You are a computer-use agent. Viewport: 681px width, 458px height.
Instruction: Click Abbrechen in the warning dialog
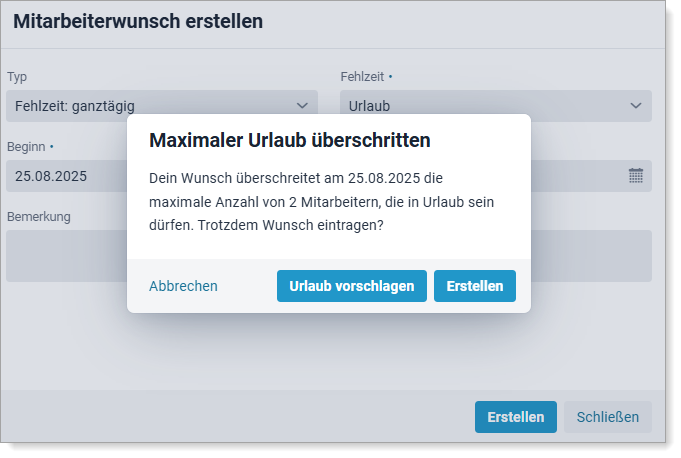tap(183, 286)
